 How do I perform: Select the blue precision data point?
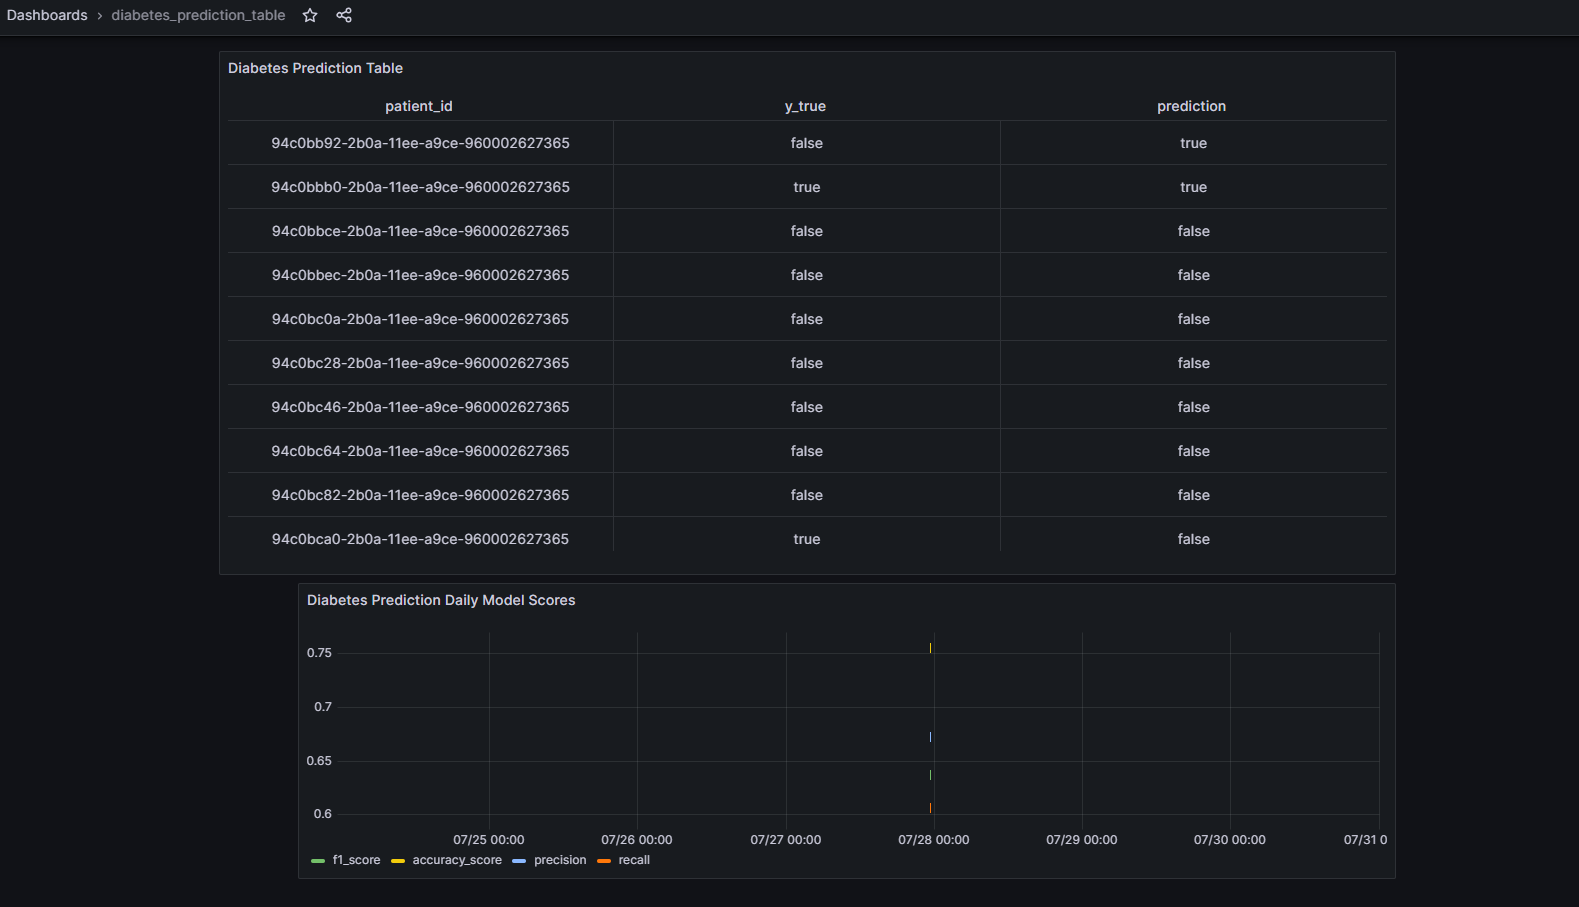coord(930,737)
